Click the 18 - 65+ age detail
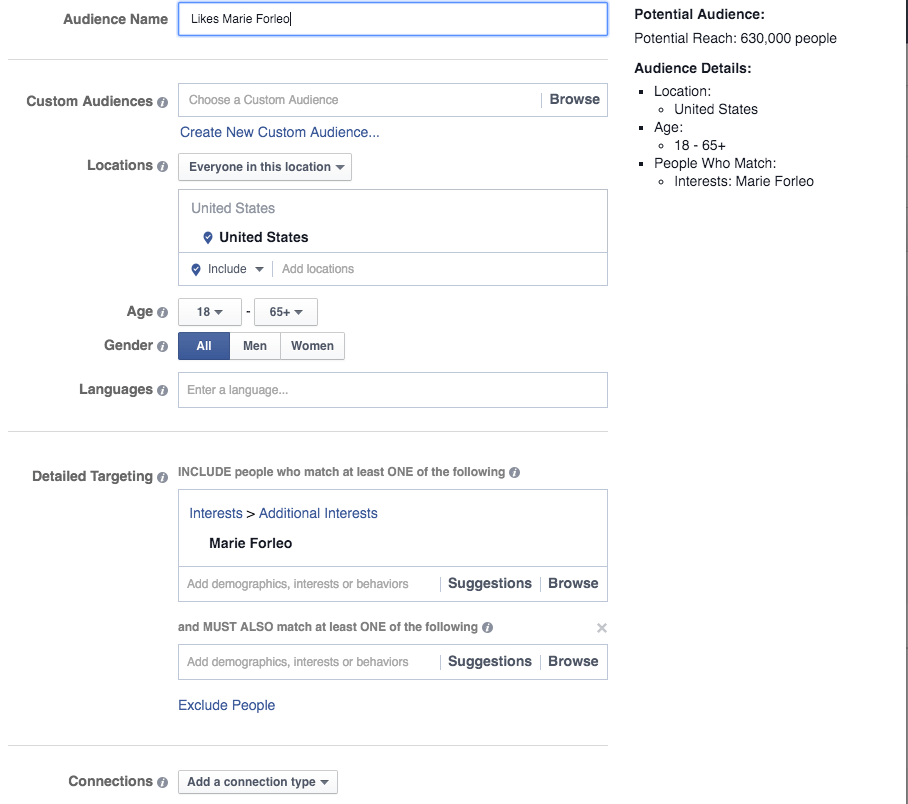Screen dimensions: 908x804 [700, 145]
